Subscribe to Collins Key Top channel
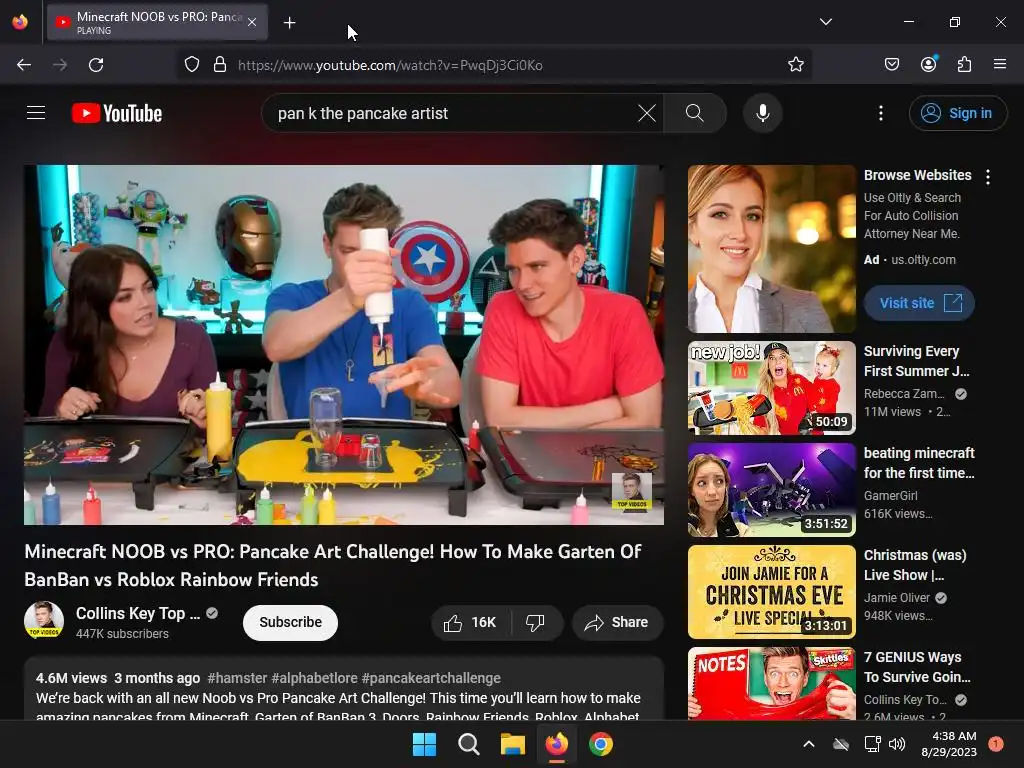Image resolution: width=1024 pixels, height=768 pixels. coord(290,622)
